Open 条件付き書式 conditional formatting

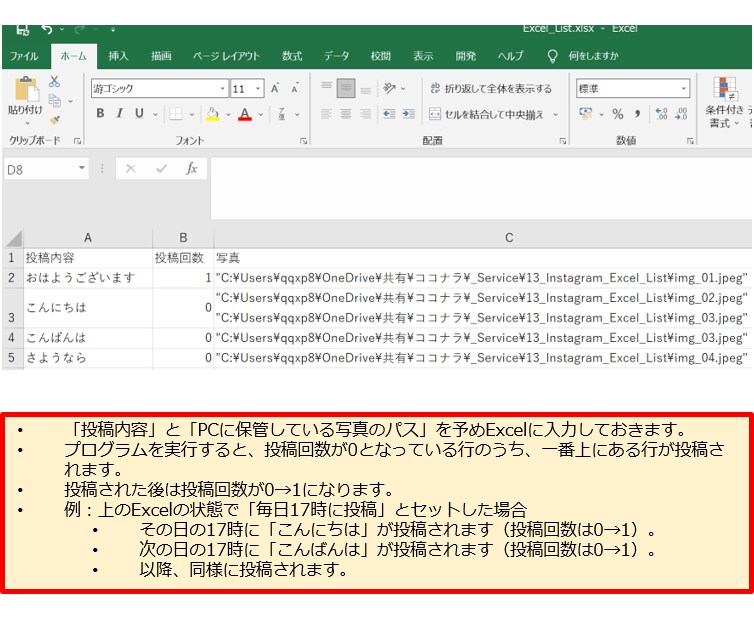[x=725, y=102]
